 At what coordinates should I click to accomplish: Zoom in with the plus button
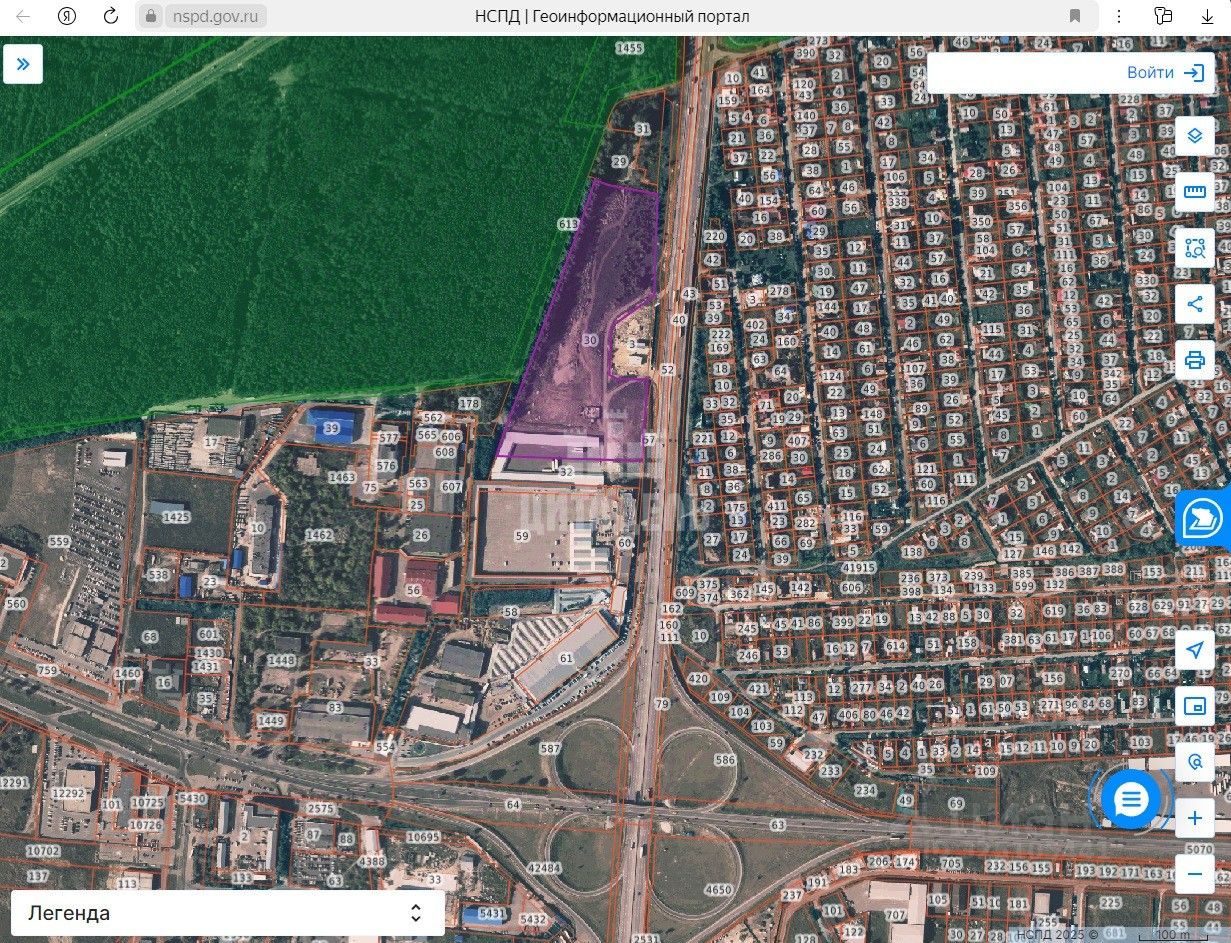pos(1194,819)
